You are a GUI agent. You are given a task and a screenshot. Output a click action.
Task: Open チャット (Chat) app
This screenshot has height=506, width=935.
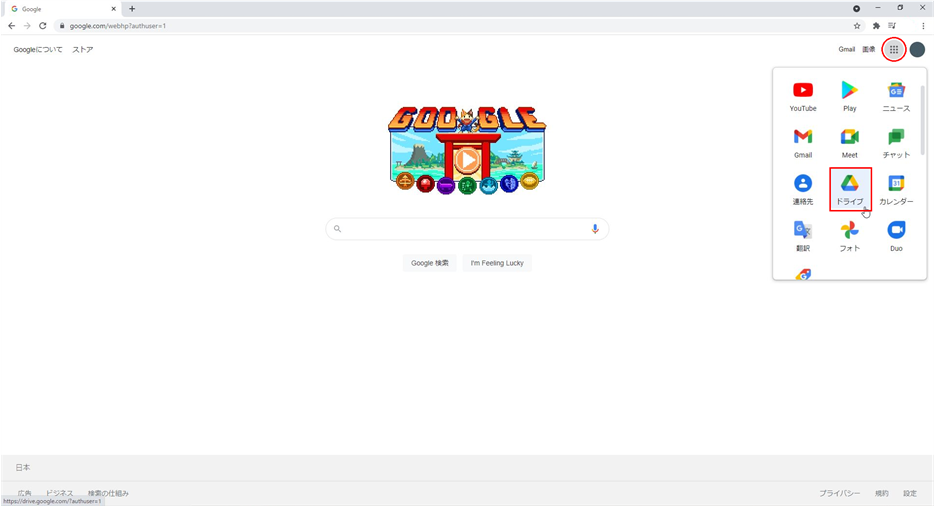click(896, 143)
